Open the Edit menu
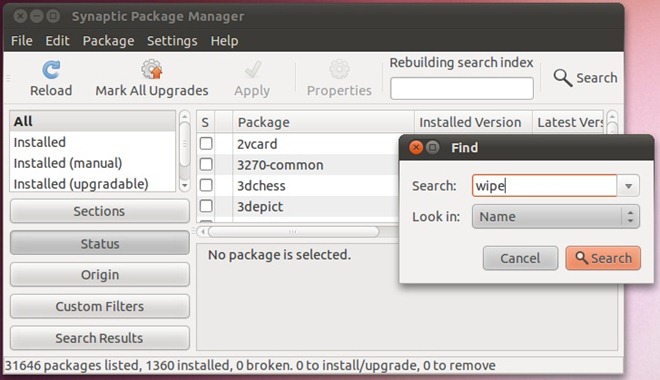The width and height of the screenshot is (660, 380). point(57,41)
